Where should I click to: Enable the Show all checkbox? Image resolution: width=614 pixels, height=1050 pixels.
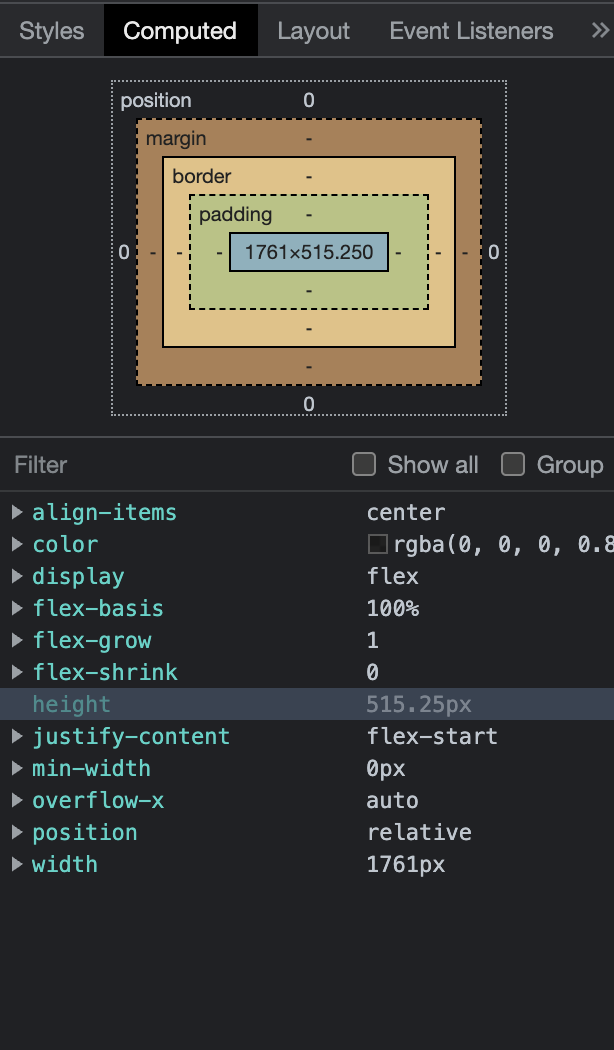[x=364, y=464]
